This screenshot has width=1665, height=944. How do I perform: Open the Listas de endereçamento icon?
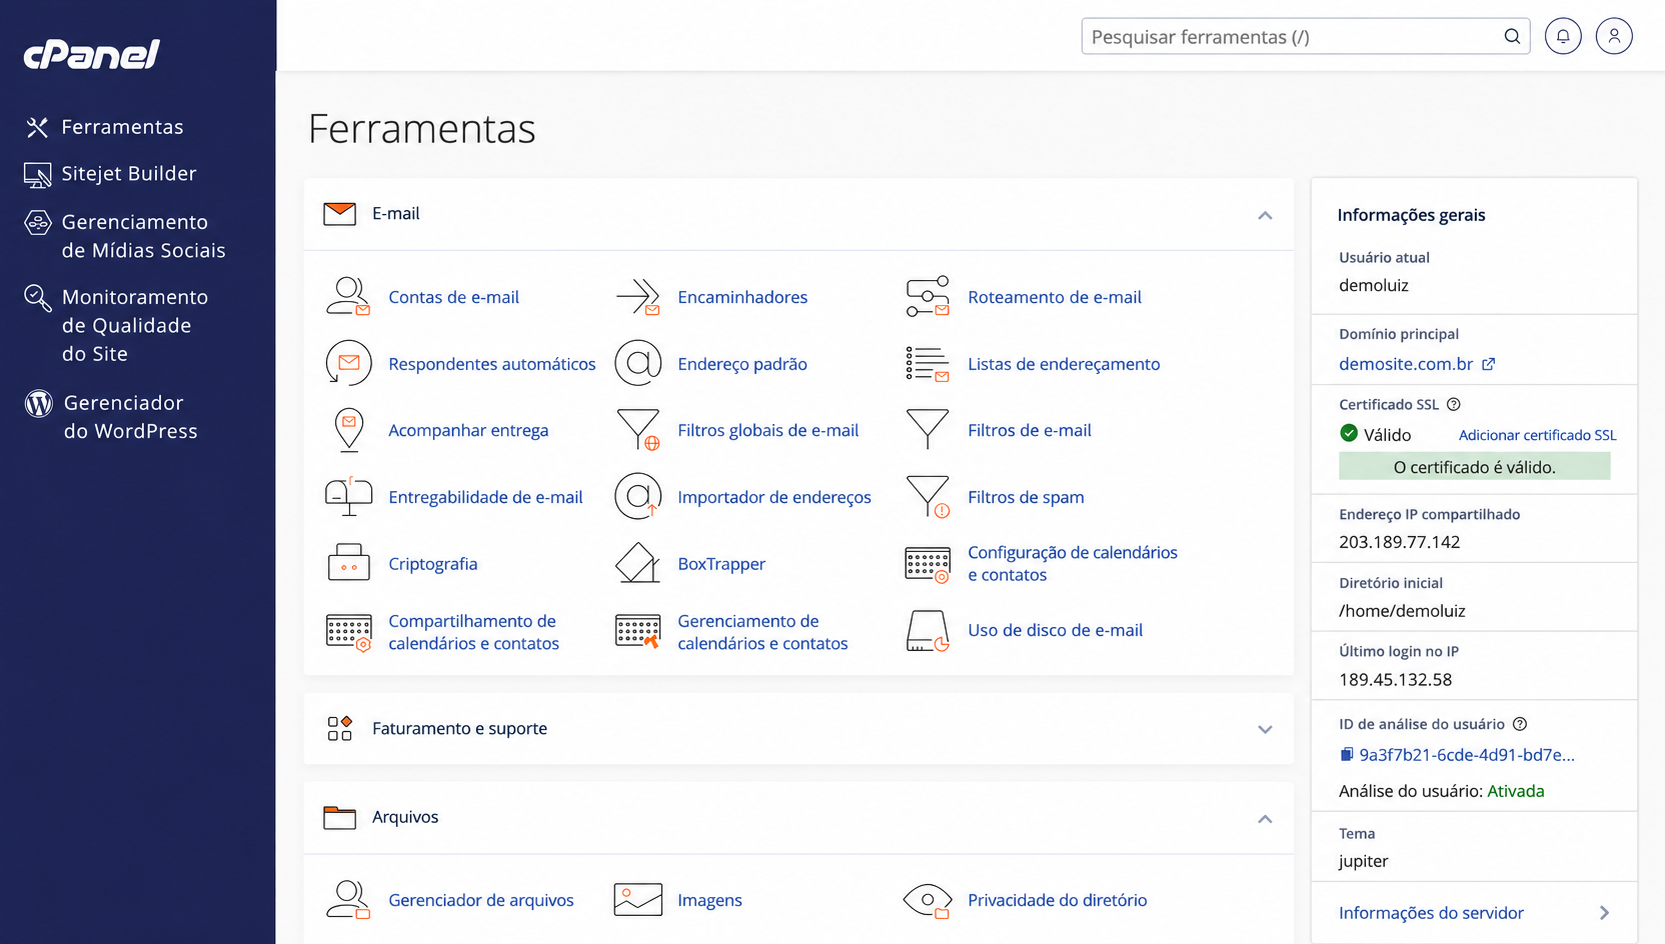point(928,364)
